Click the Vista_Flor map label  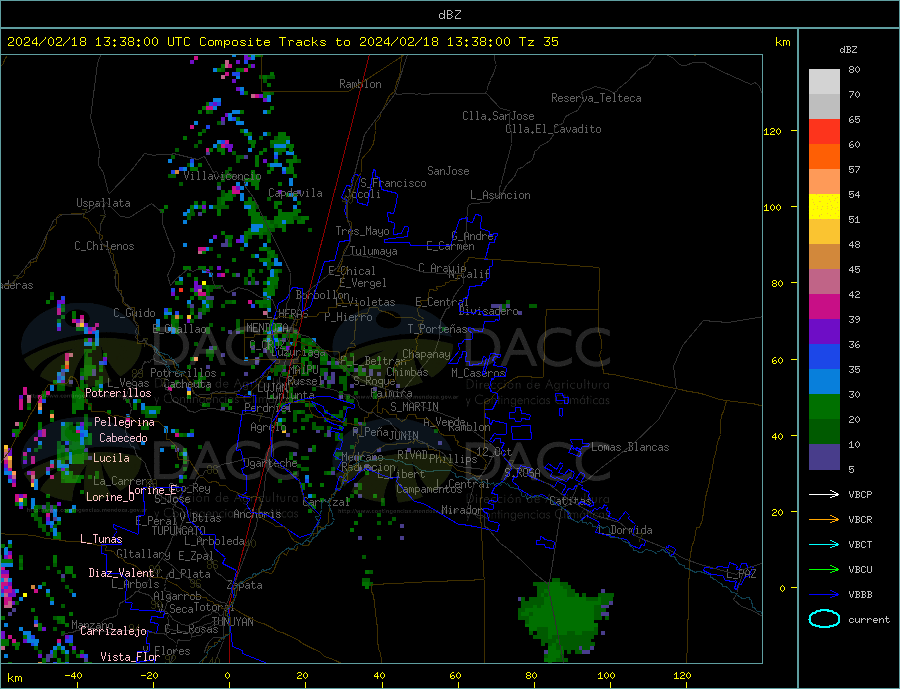130,657
